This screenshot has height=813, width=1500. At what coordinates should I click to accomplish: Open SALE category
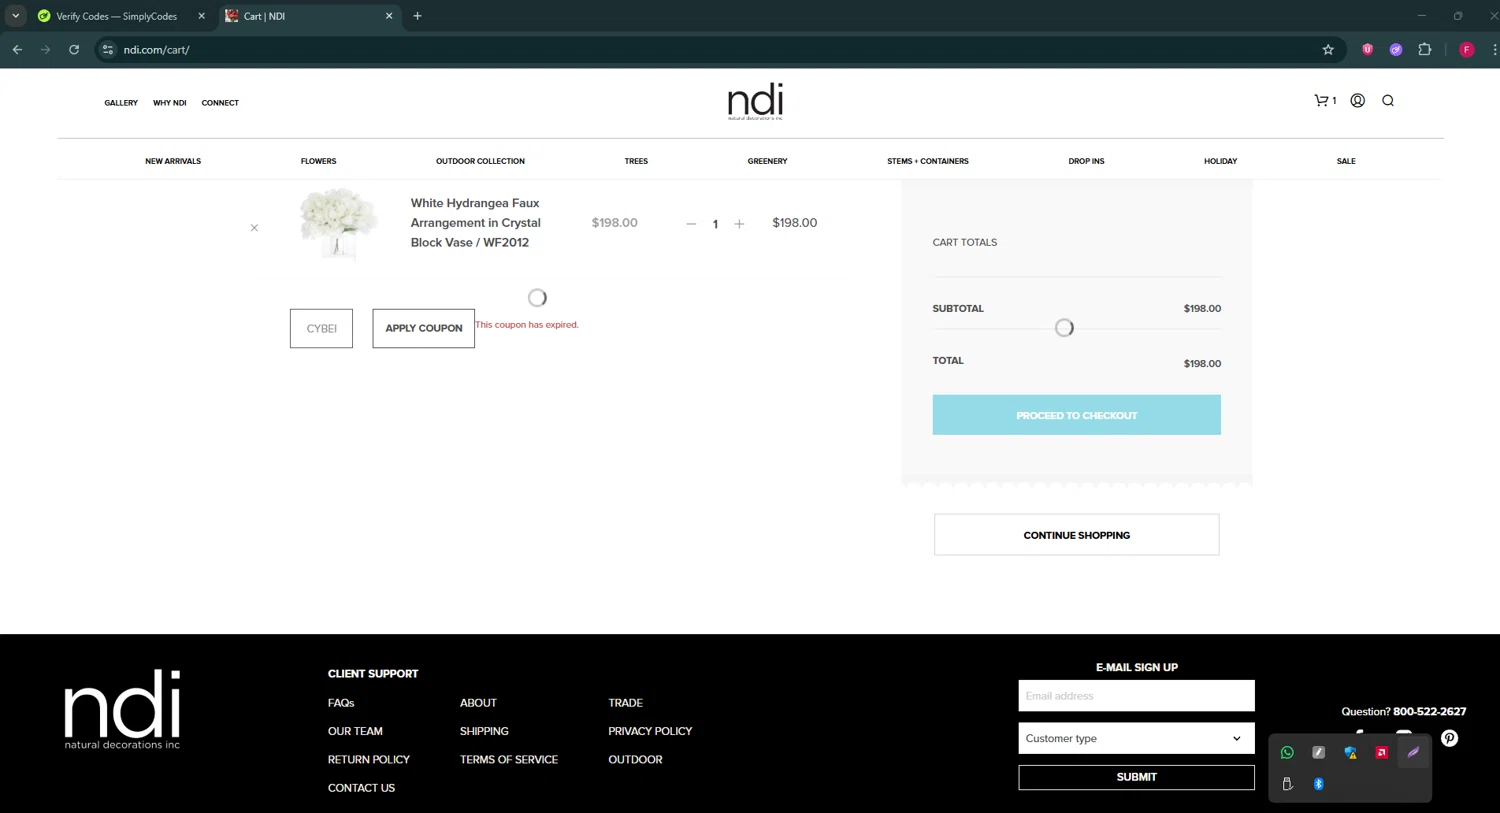1346,161
